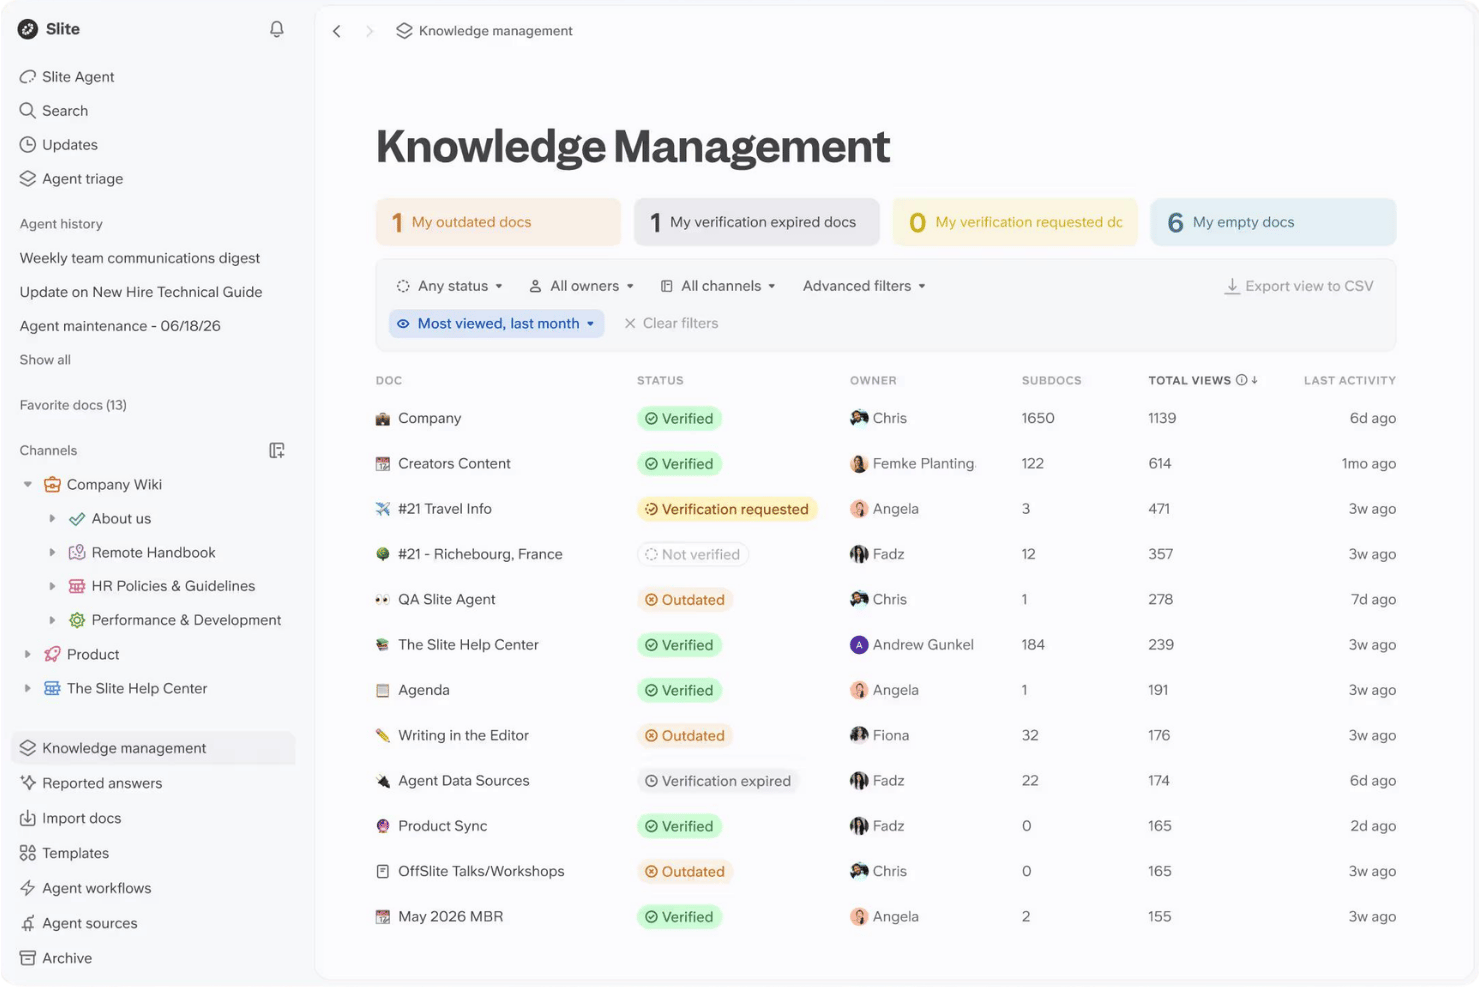Open the All owners filter dropdown
The height and width of the screenshot is (987, 1480).
(581, 286)
